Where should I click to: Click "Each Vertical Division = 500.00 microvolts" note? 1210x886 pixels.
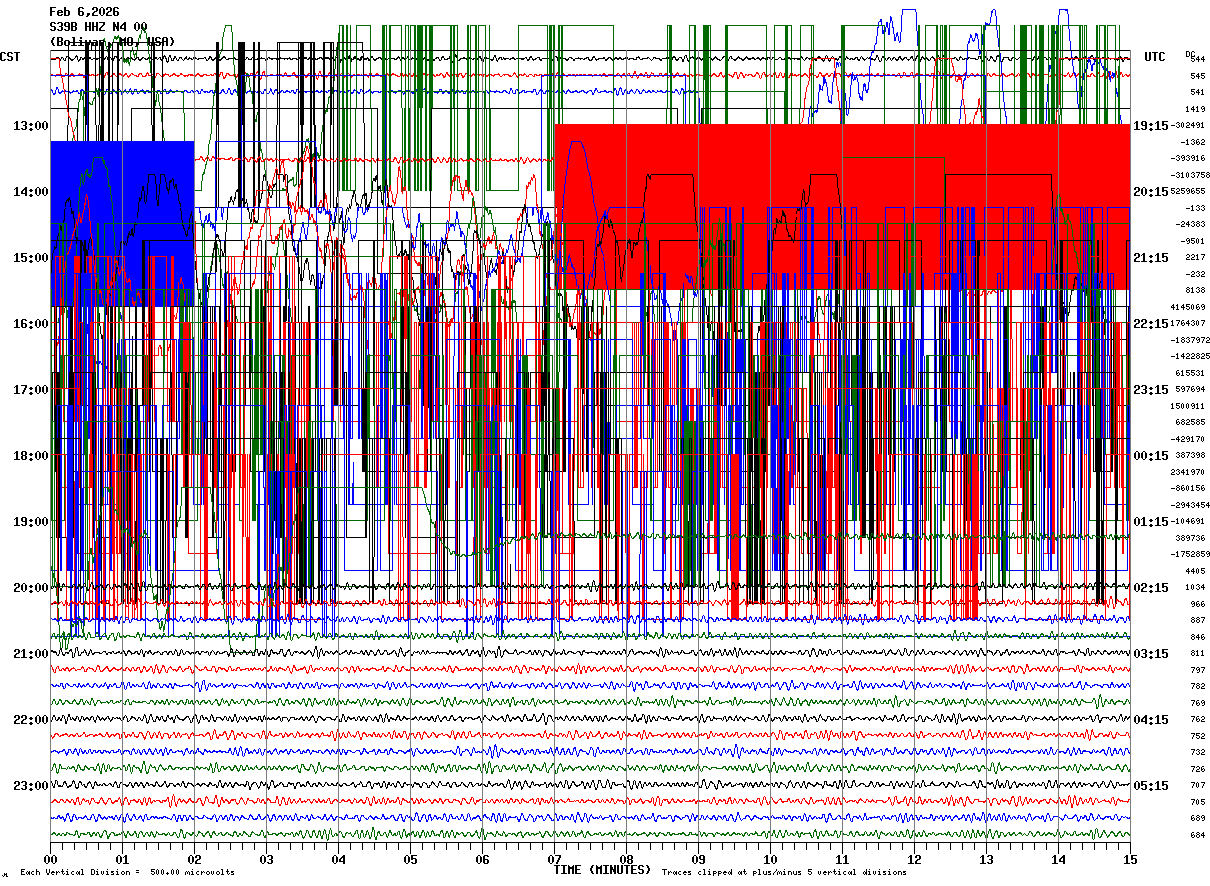coord(127,872)
